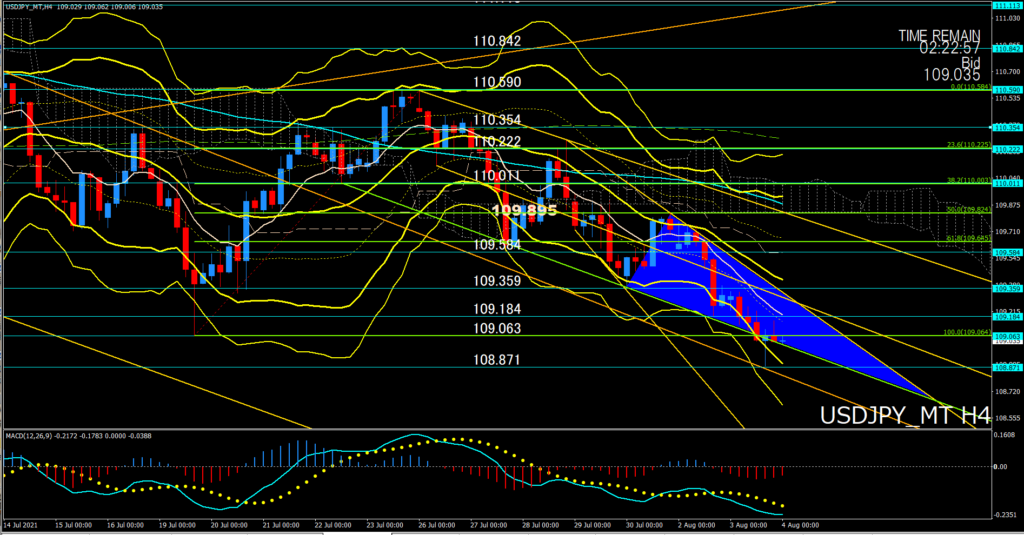Click 0.1608 on the MACD scale

tap(1004, 434)
